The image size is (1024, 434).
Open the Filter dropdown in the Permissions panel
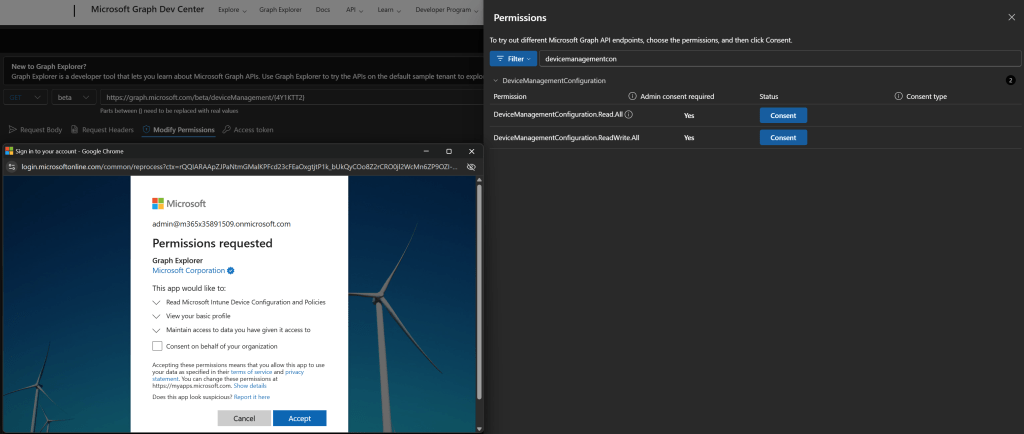click(x=512, y=59)
